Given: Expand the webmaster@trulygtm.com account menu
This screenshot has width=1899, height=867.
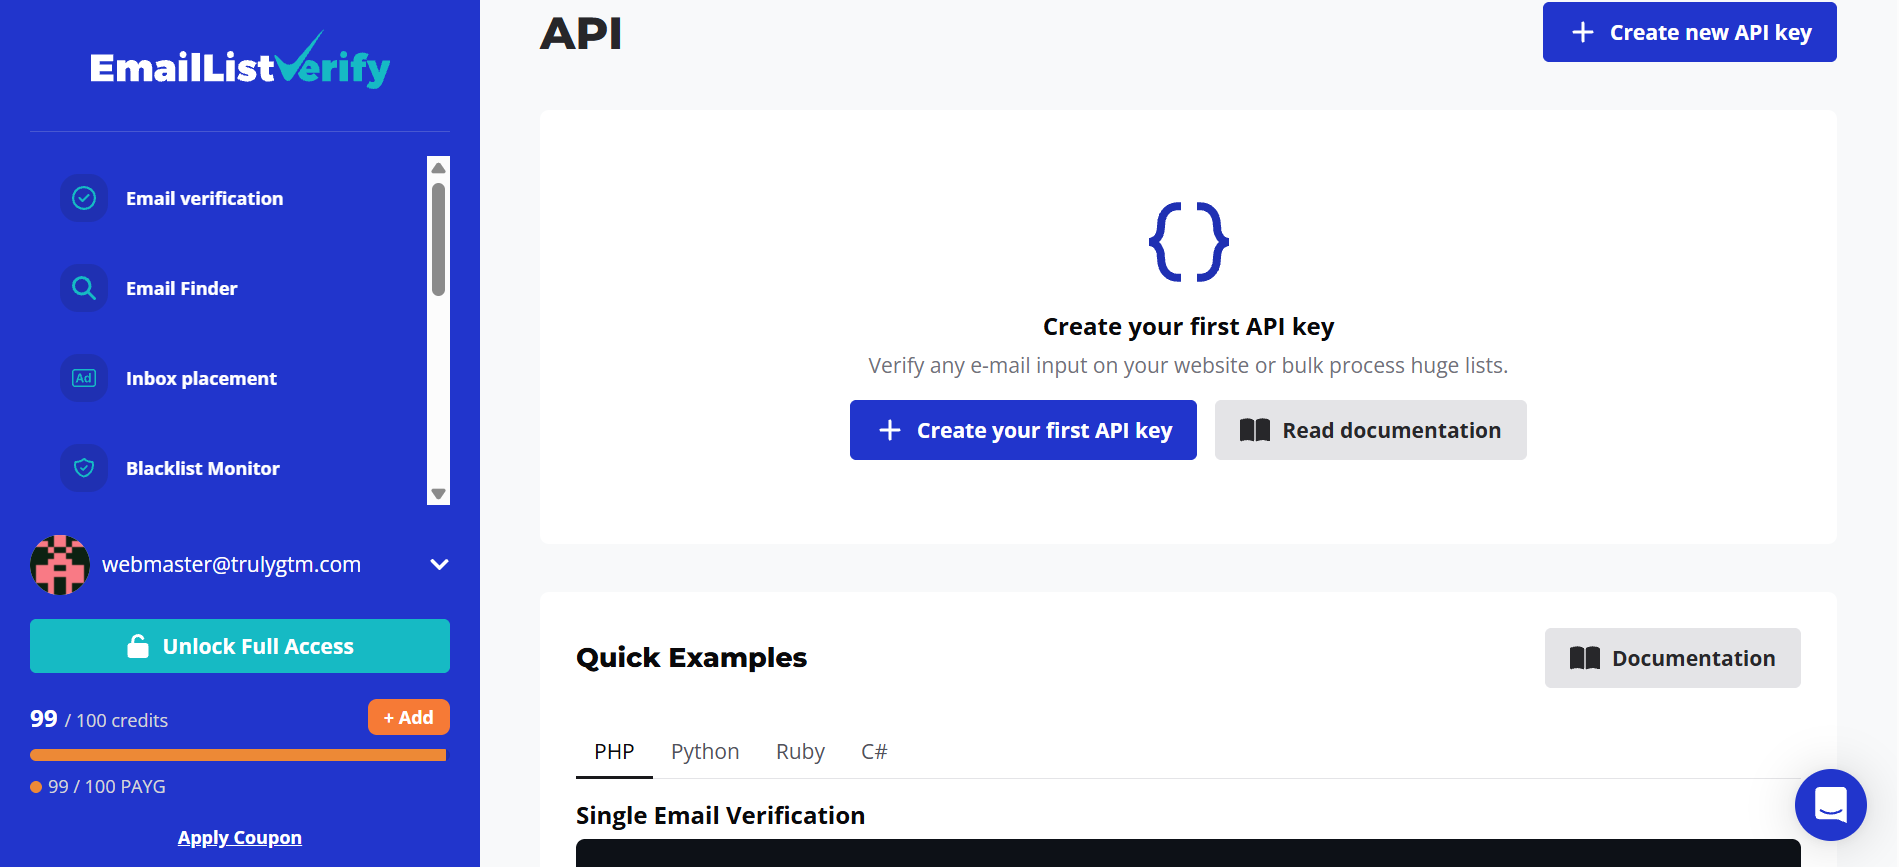Looking at the screenshot, I should tap(439, 564).
